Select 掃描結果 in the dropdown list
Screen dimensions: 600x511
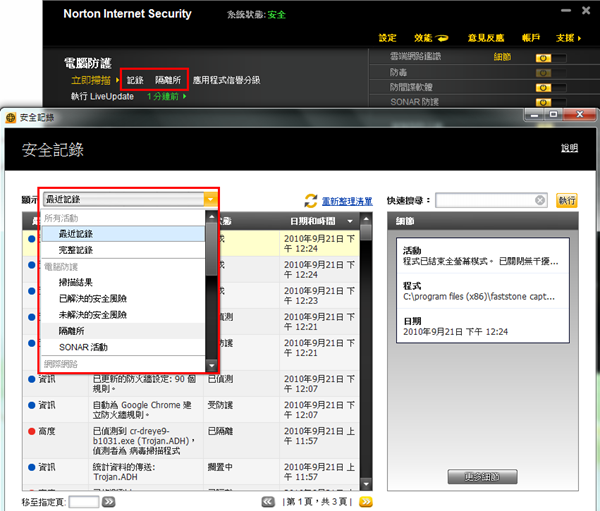(x=123, y=282)
